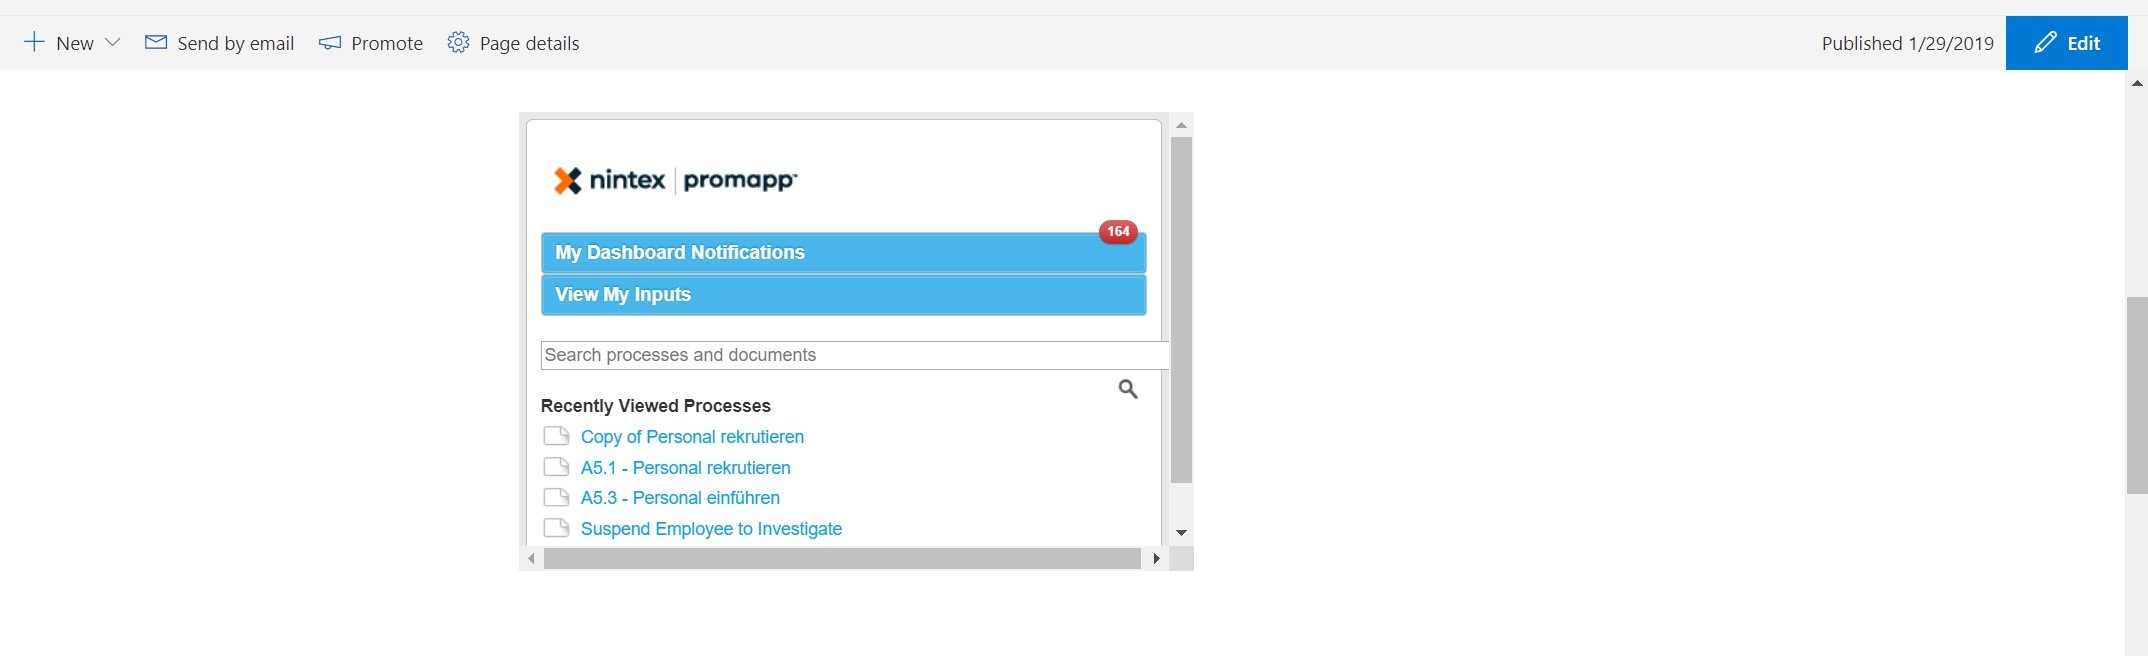
Task: Click the widget's horizontal scrollbar left arrow
Action: [x=531, y=559]
